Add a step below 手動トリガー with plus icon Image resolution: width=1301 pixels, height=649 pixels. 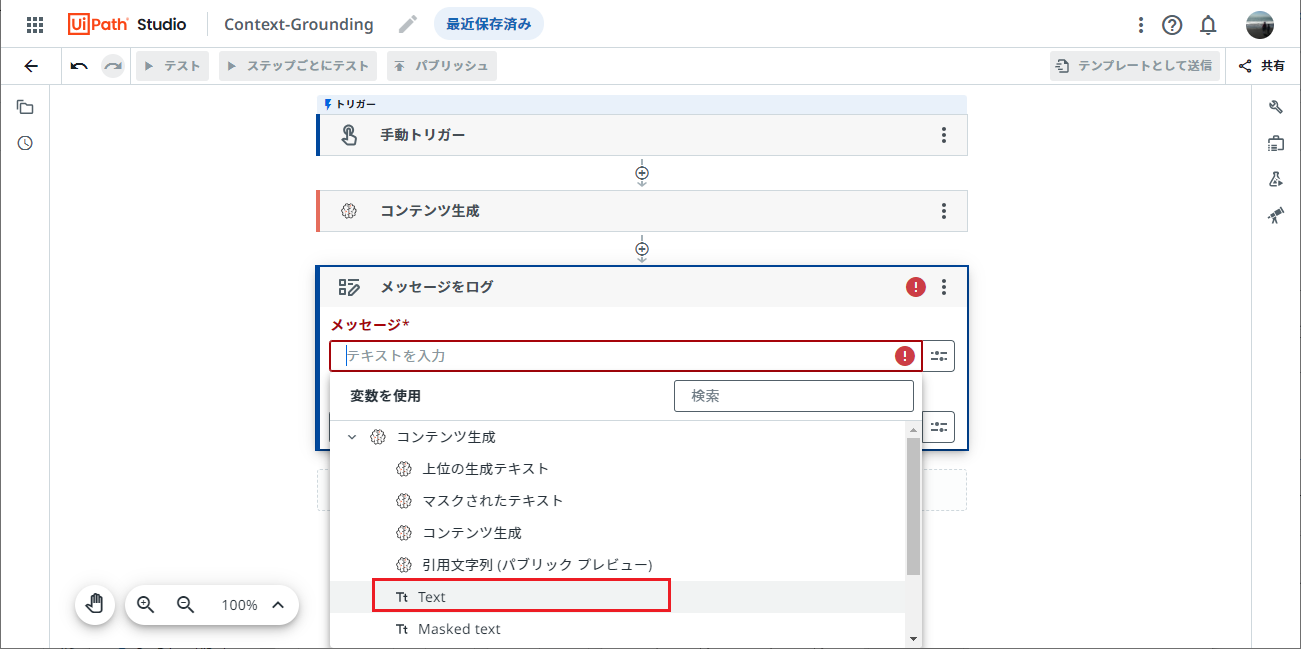pos(641,173)
